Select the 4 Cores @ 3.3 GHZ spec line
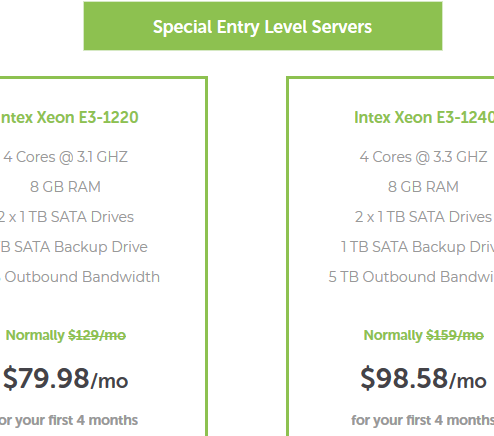Image resolution: width=494 pixels, height=436 pixels. [423, 157]
